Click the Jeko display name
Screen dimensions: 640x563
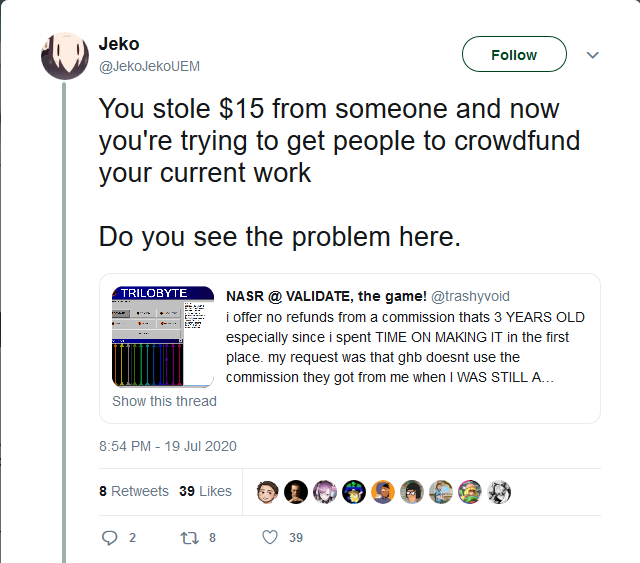pos(119,44)
